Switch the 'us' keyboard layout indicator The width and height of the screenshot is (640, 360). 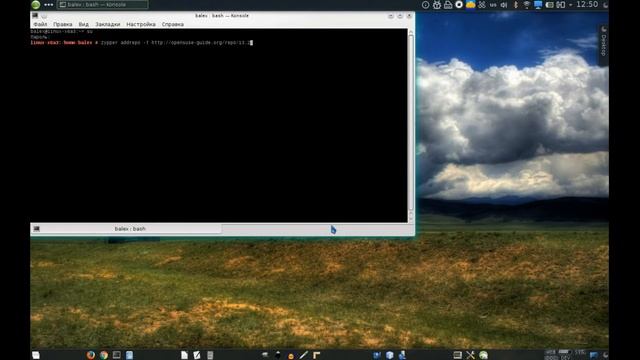click(493, 5)
